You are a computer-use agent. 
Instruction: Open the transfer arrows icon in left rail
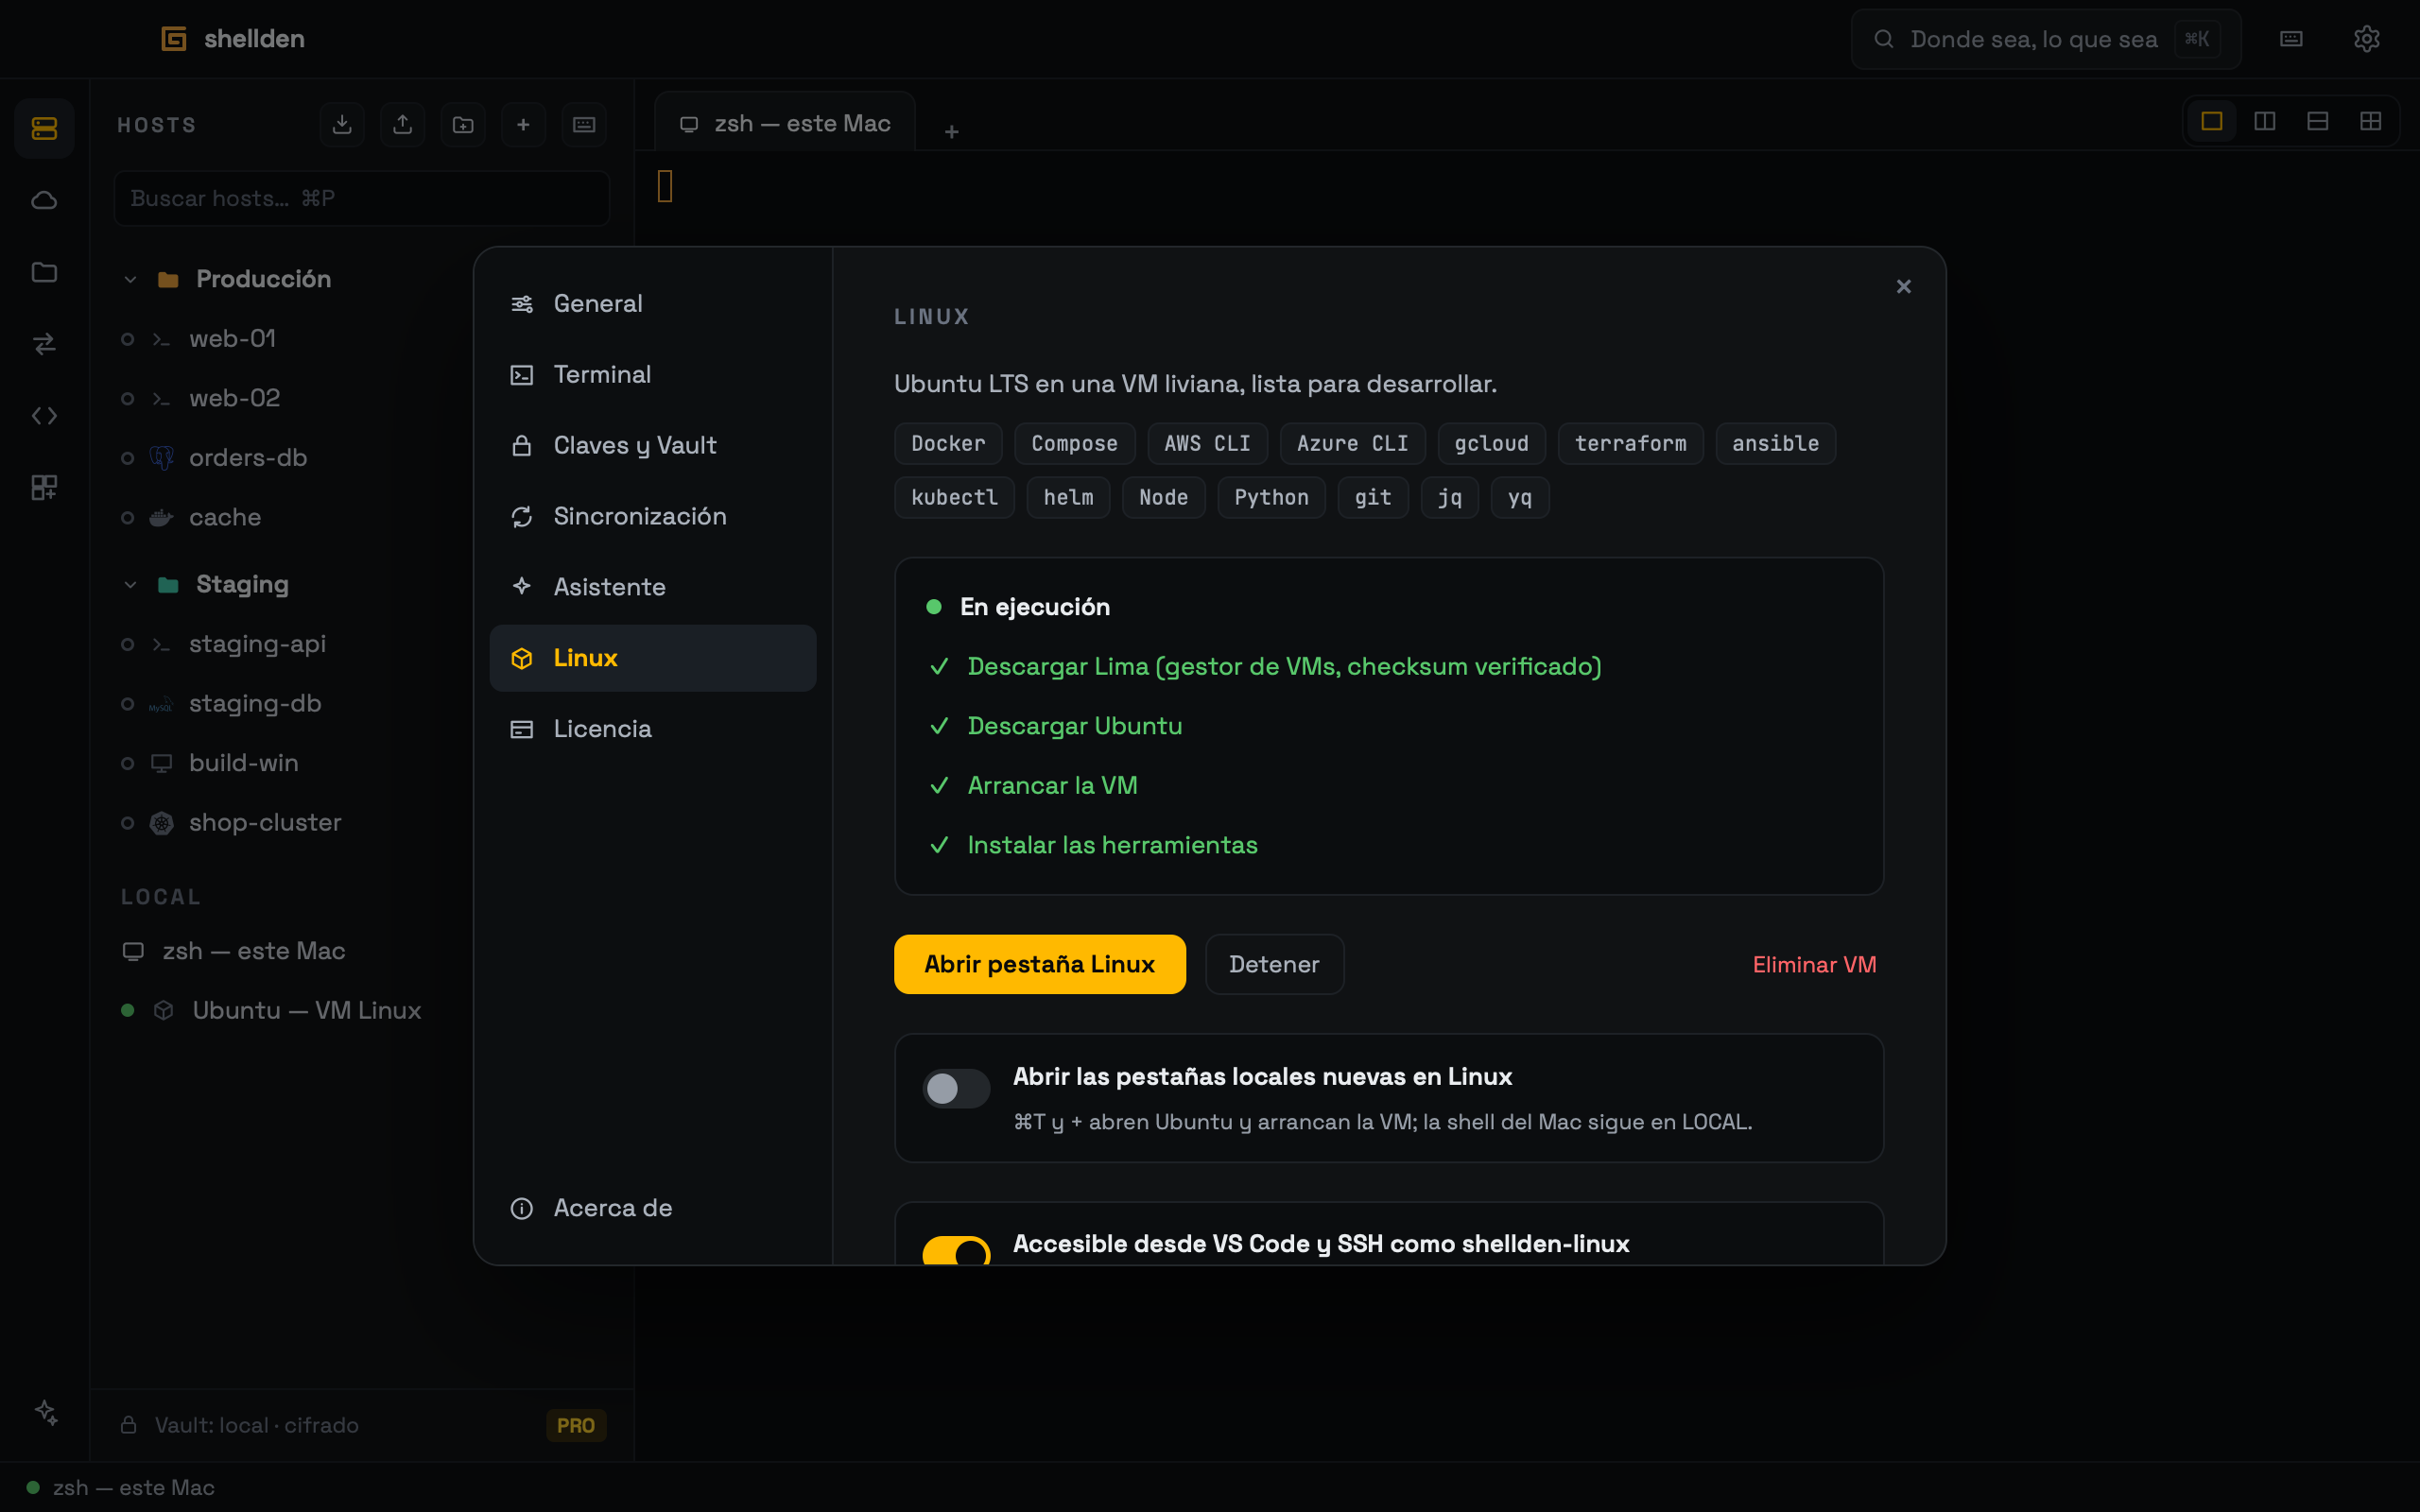tap(44, 344)
